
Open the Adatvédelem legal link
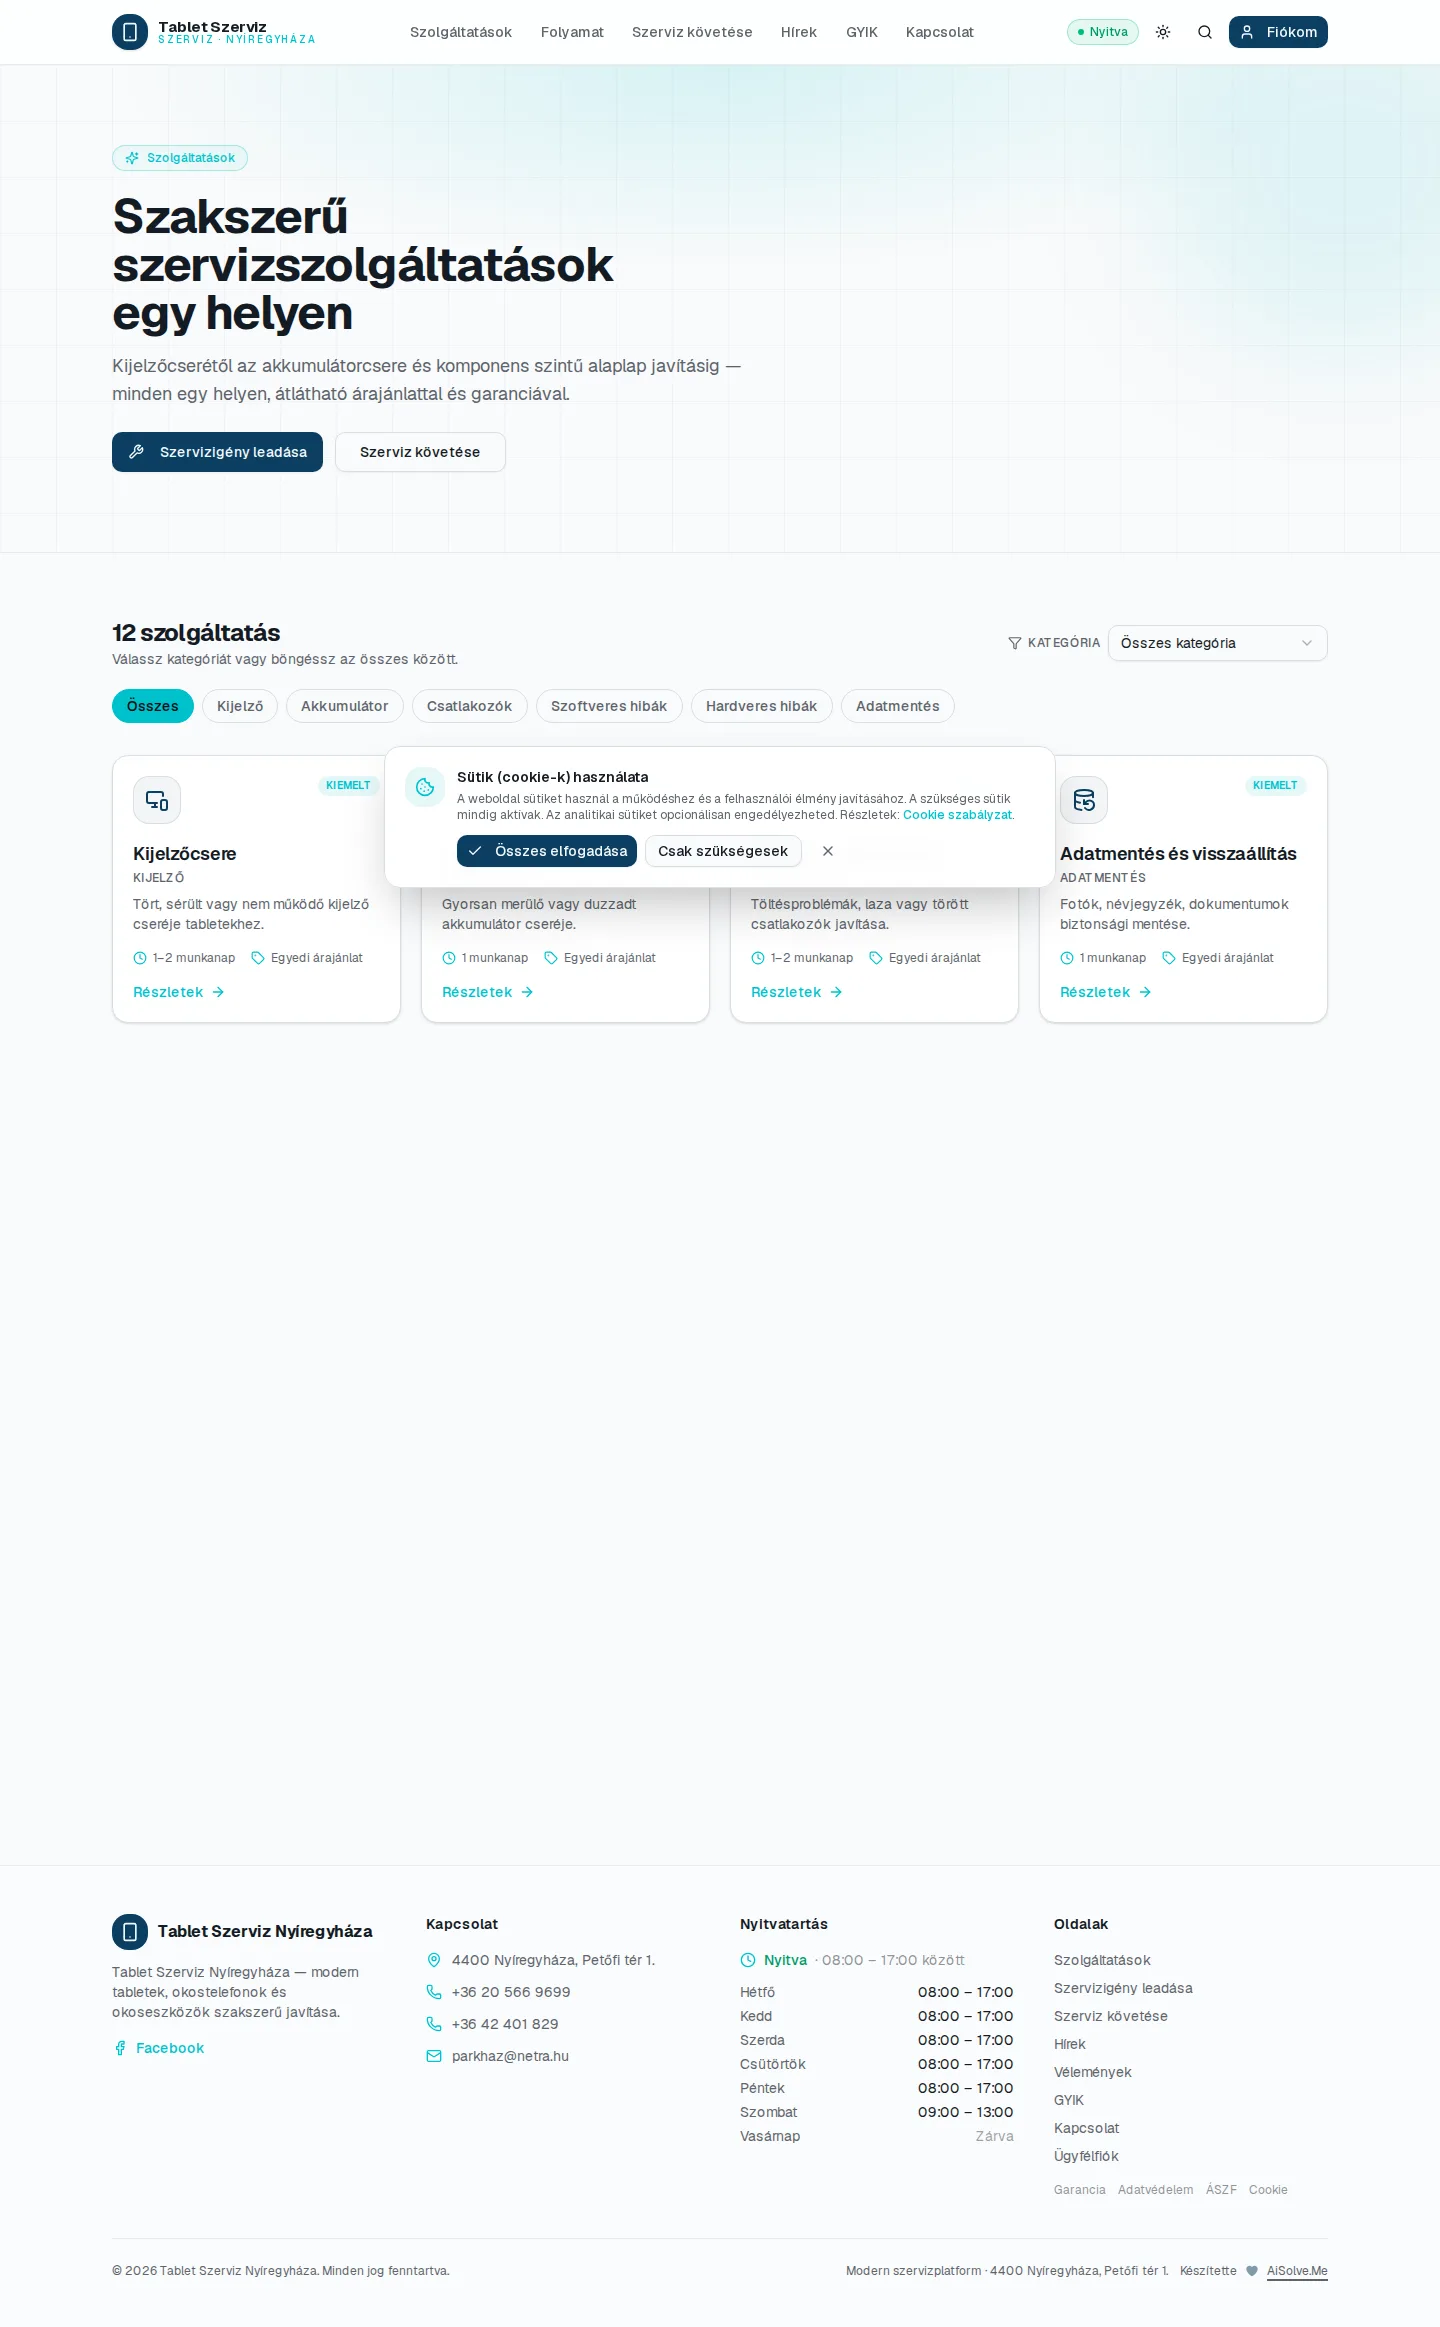(x=1156, y=2190)
